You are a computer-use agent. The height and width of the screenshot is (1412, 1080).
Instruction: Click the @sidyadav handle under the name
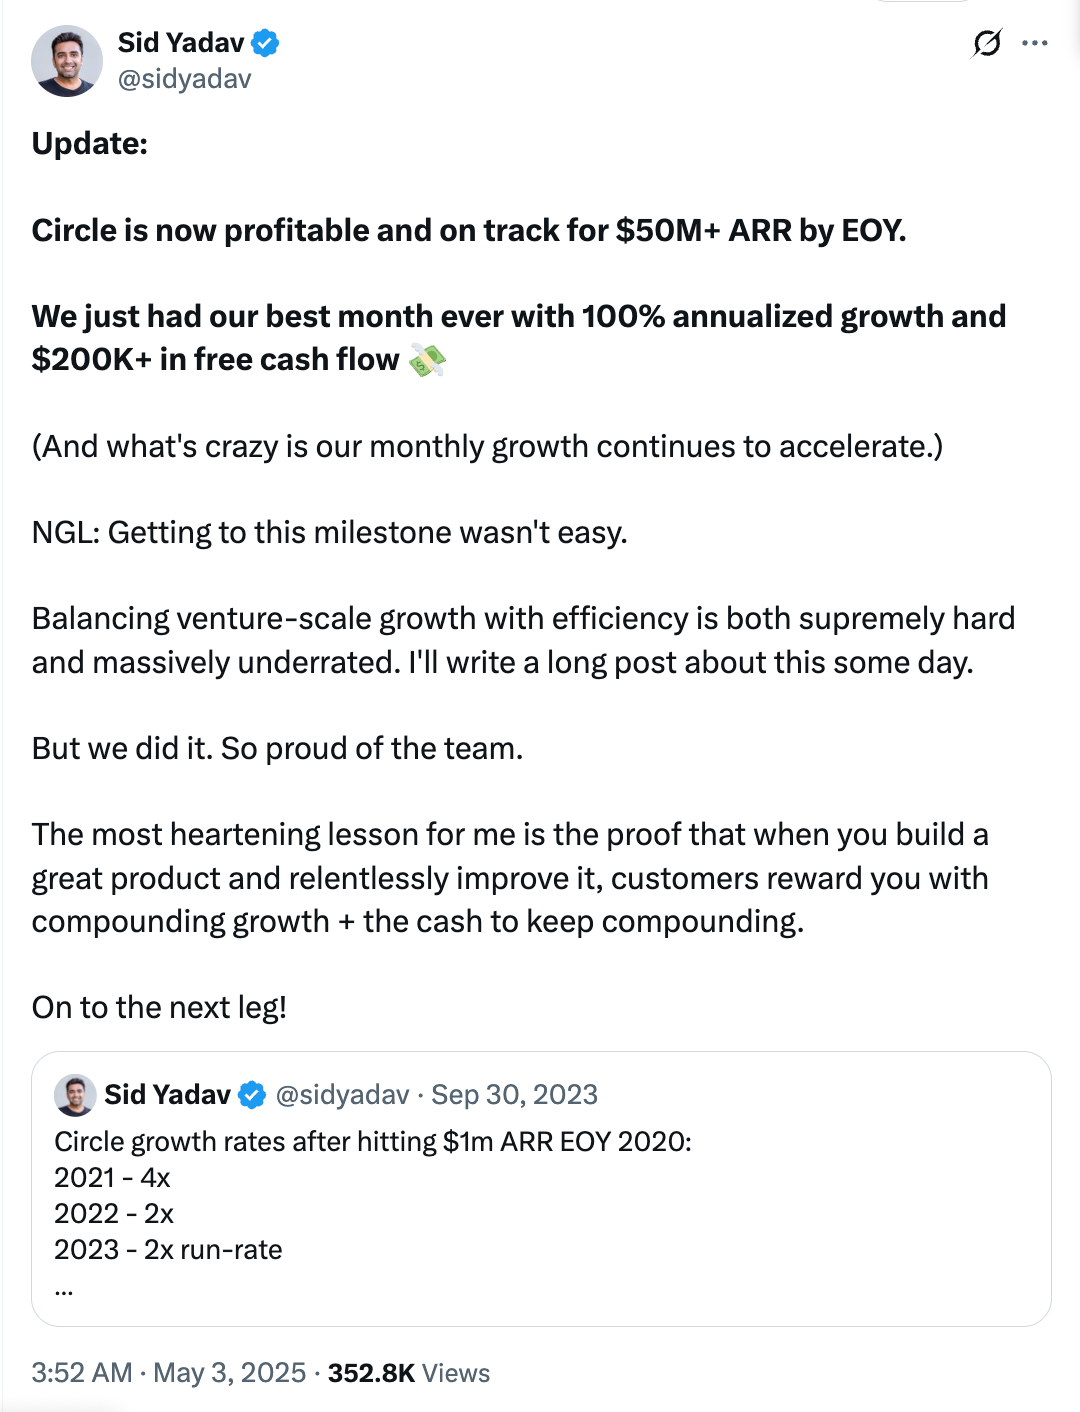pyautogui.click(x=185, y=79)
